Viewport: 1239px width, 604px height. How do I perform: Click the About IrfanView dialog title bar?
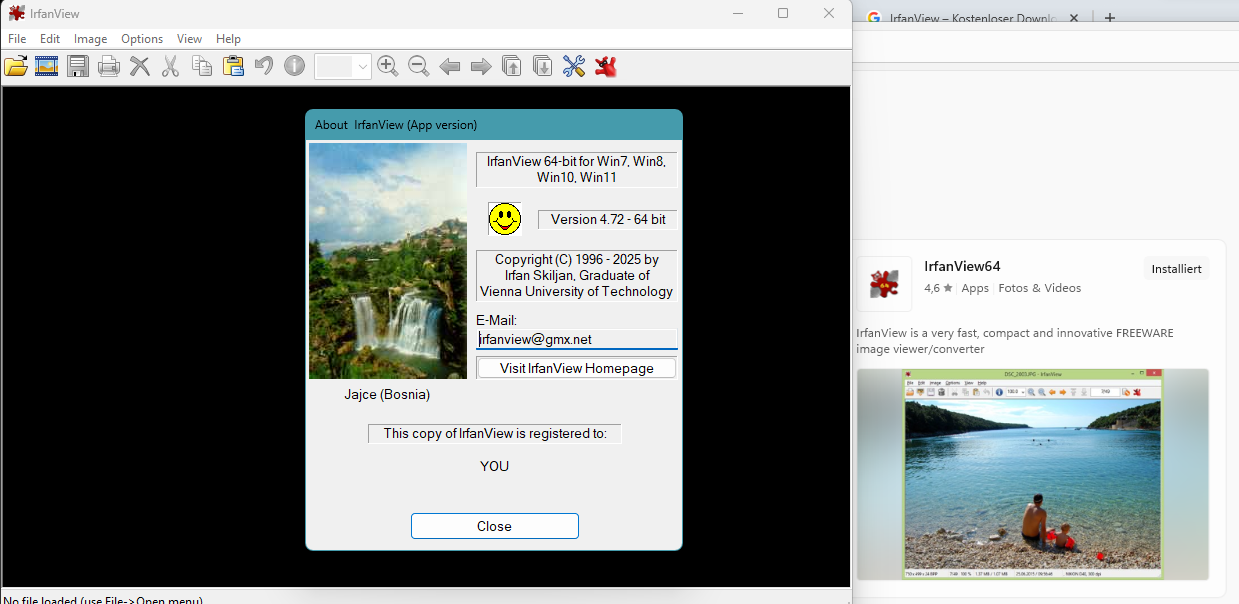pyautogui.click(x=494, y=125)
